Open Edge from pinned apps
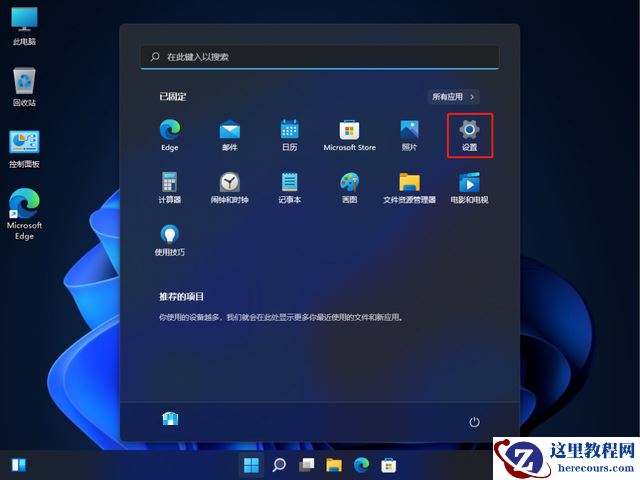This screenshot has width=640, height=480. (x=170, y=135)
